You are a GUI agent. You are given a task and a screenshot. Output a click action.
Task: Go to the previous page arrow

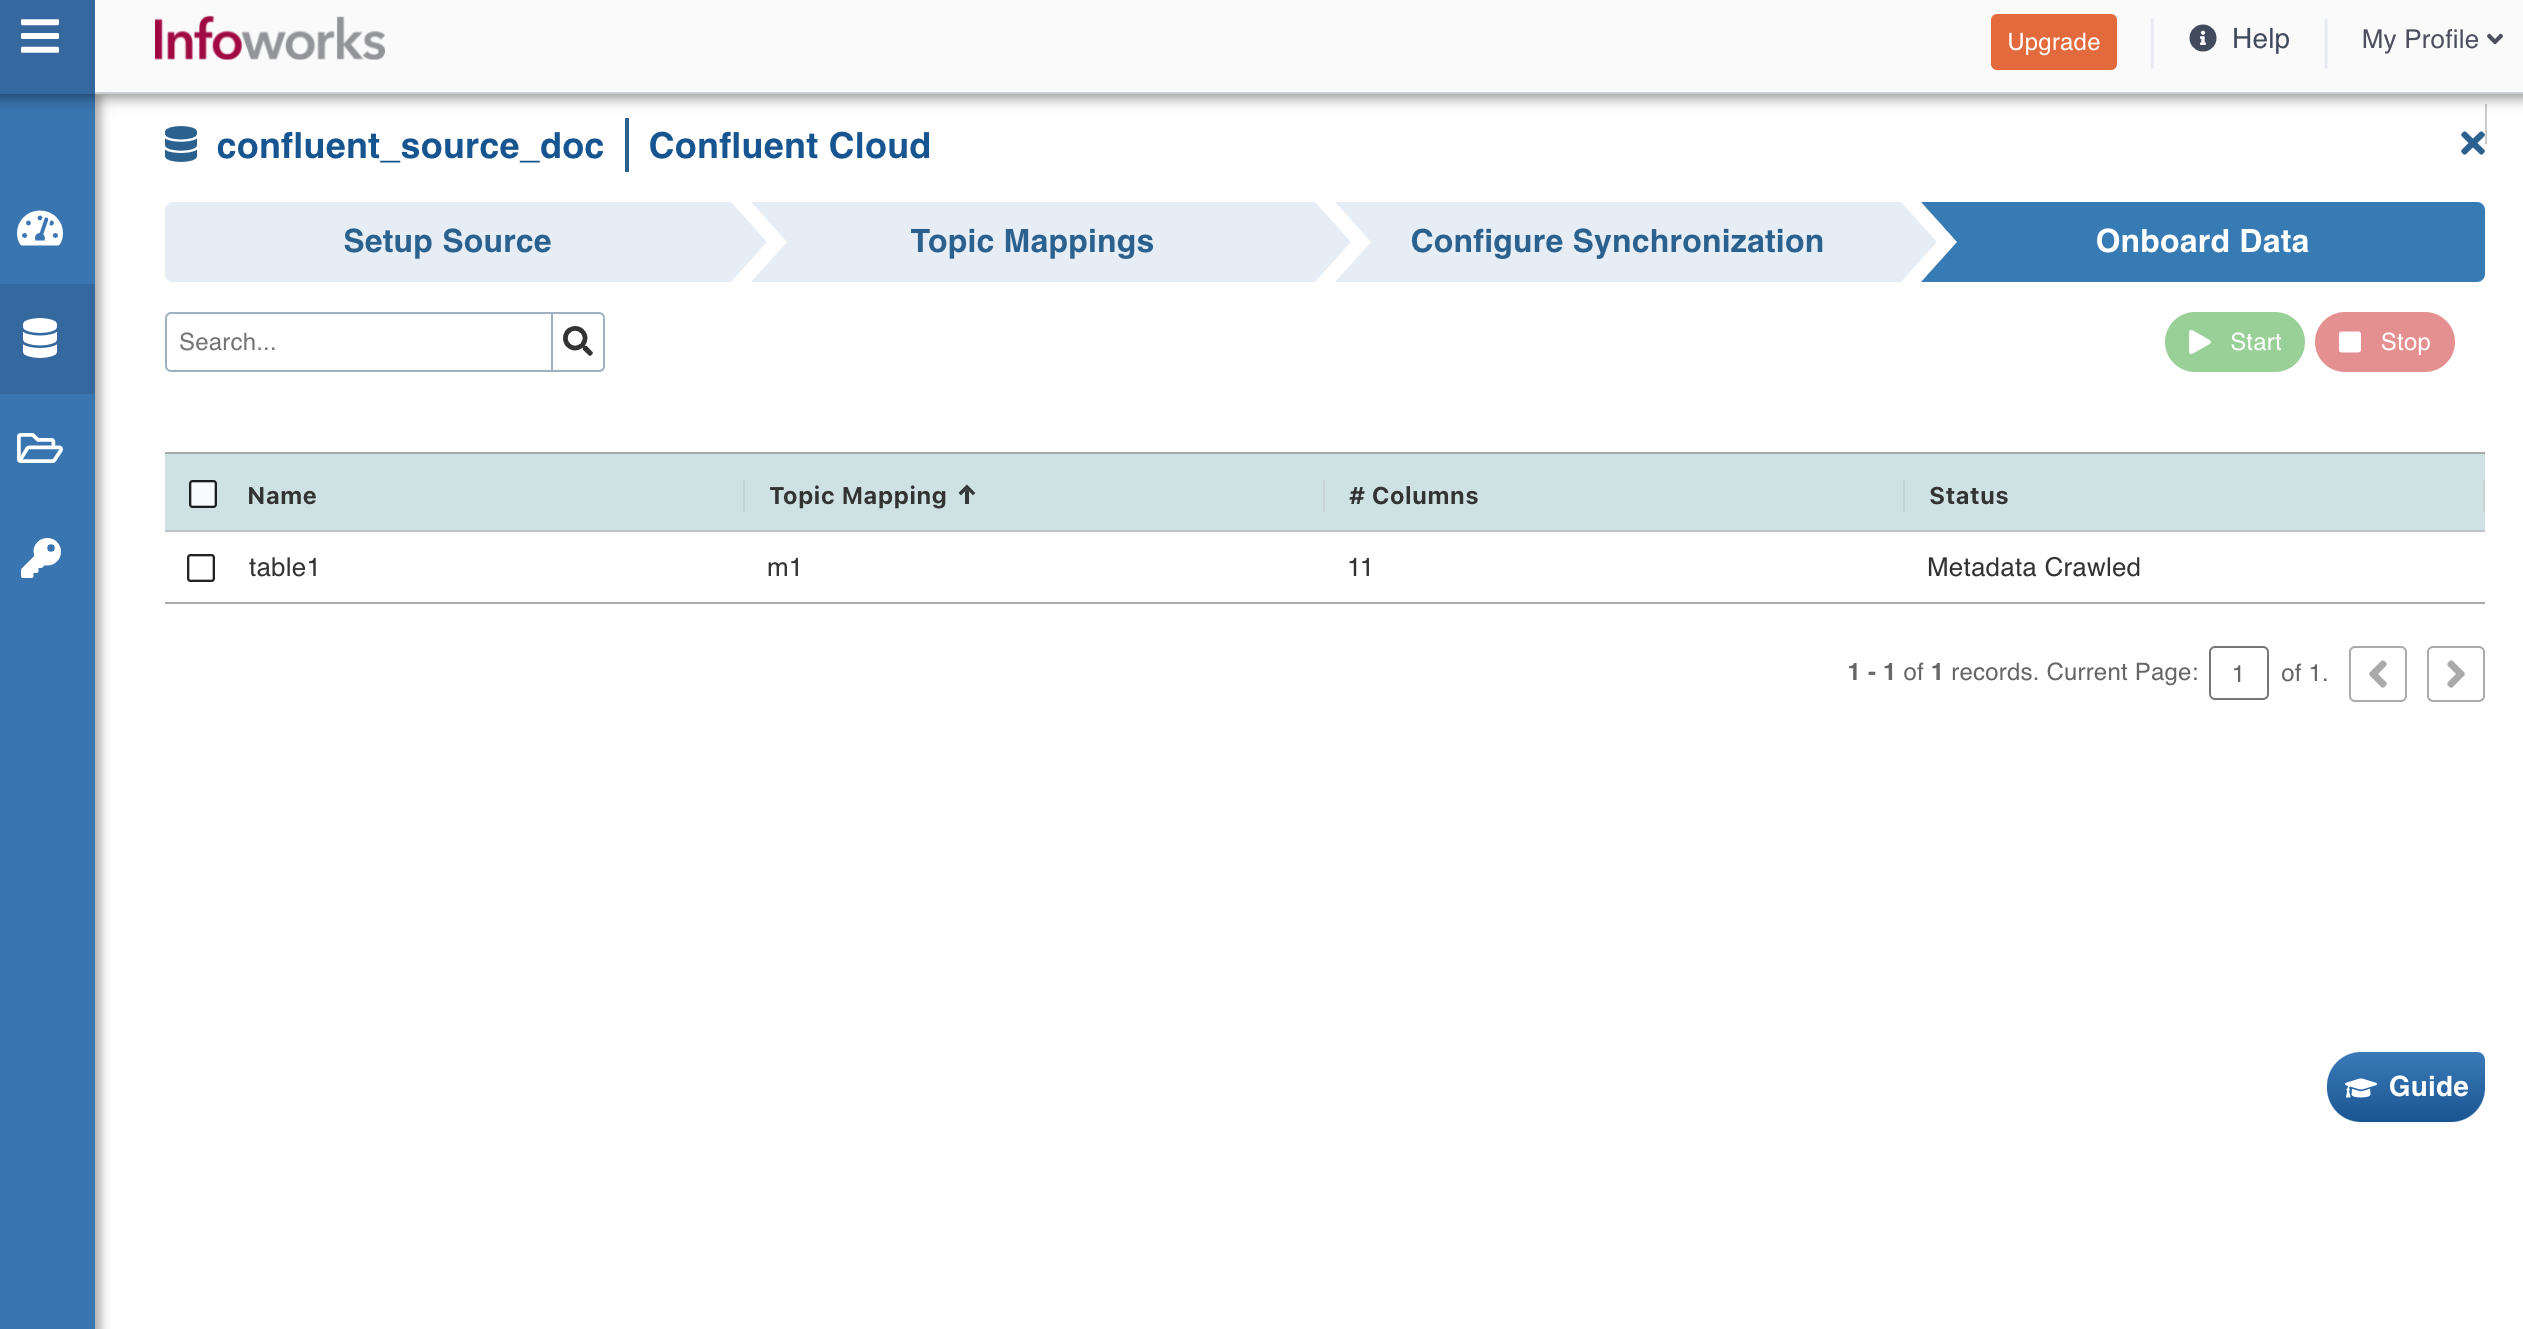(x=2378, y=674)
